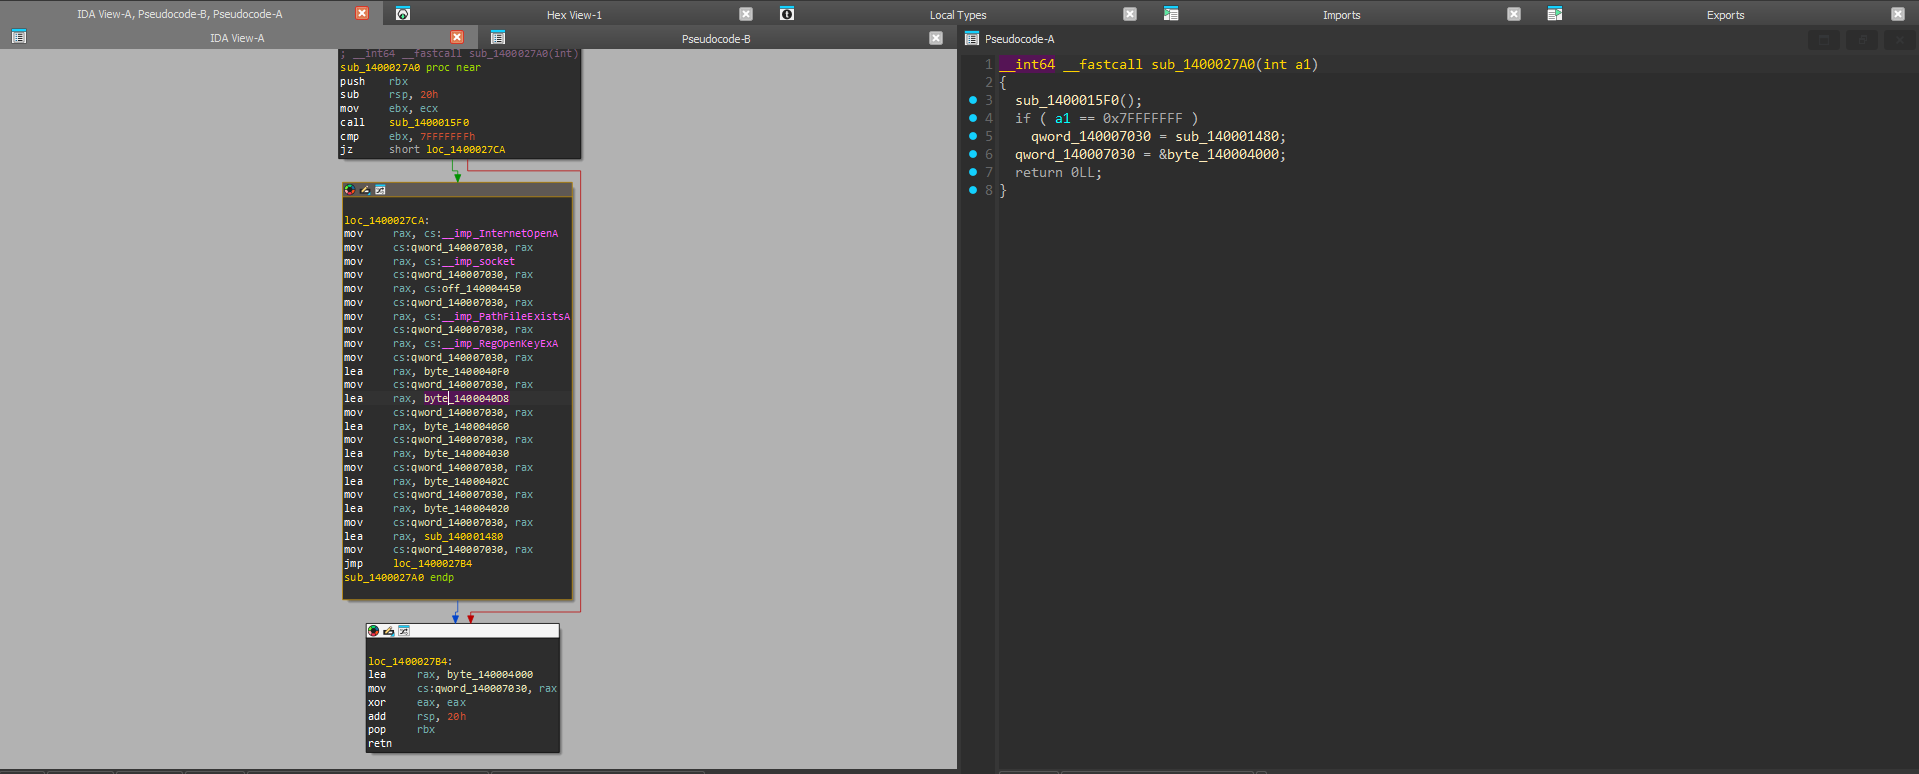This screenshot has height=774, width=1919.
Task: Select the IDA View-A tab
Action: 237,38
